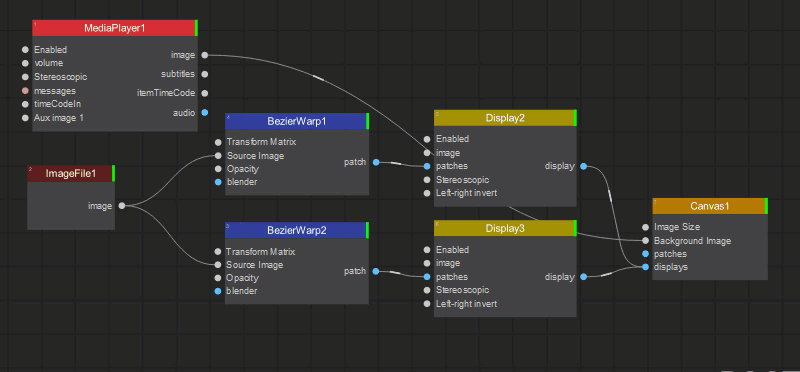Click BezierWarp1 blender input port
Screen dimensions: 800x372
coord(218,182)
